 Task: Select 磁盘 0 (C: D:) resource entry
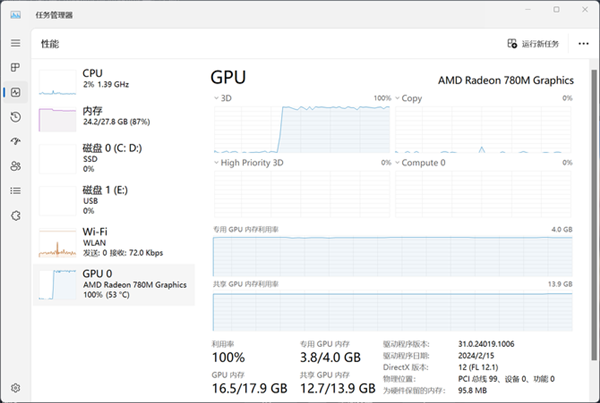[x=115, y=156]
